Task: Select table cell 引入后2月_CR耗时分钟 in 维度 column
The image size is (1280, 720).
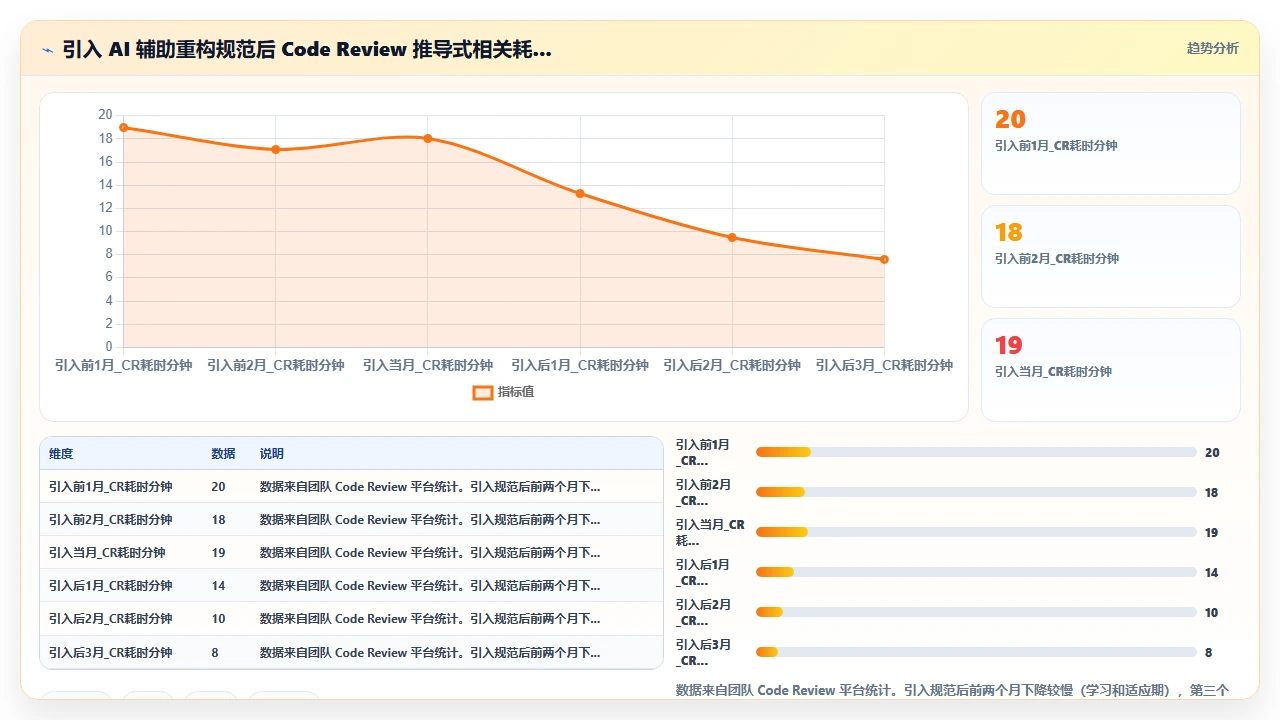Action: point(110,619)
